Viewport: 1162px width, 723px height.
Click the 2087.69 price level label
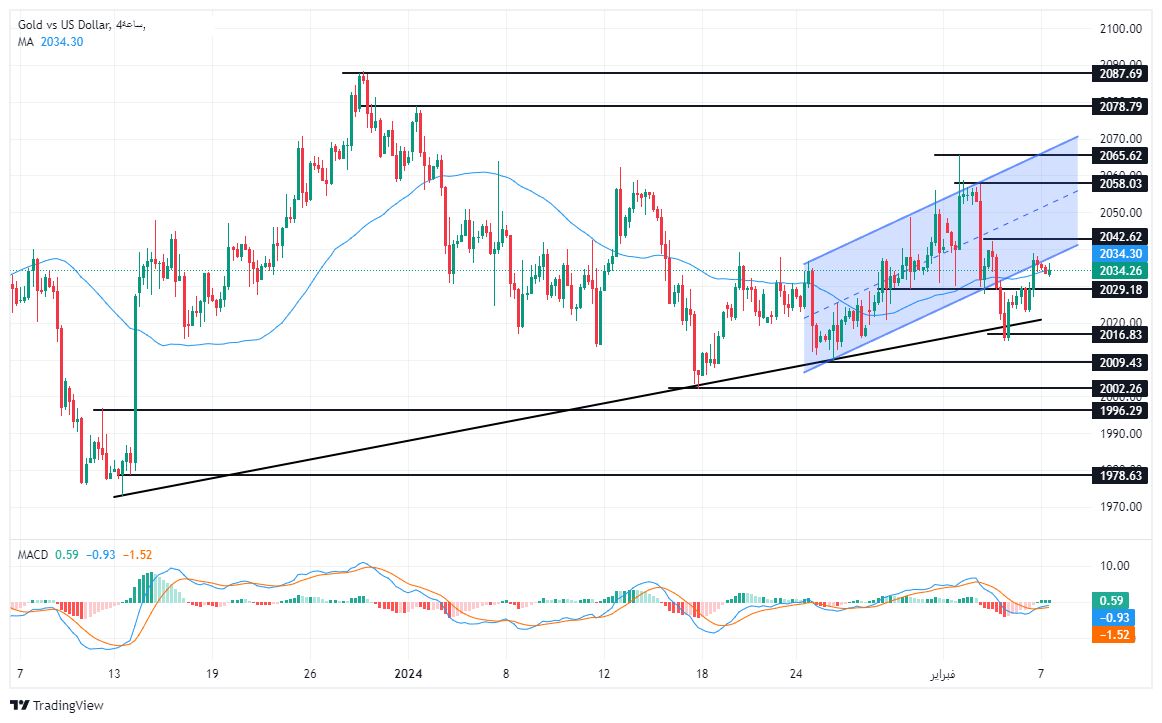pos(1120,73)
